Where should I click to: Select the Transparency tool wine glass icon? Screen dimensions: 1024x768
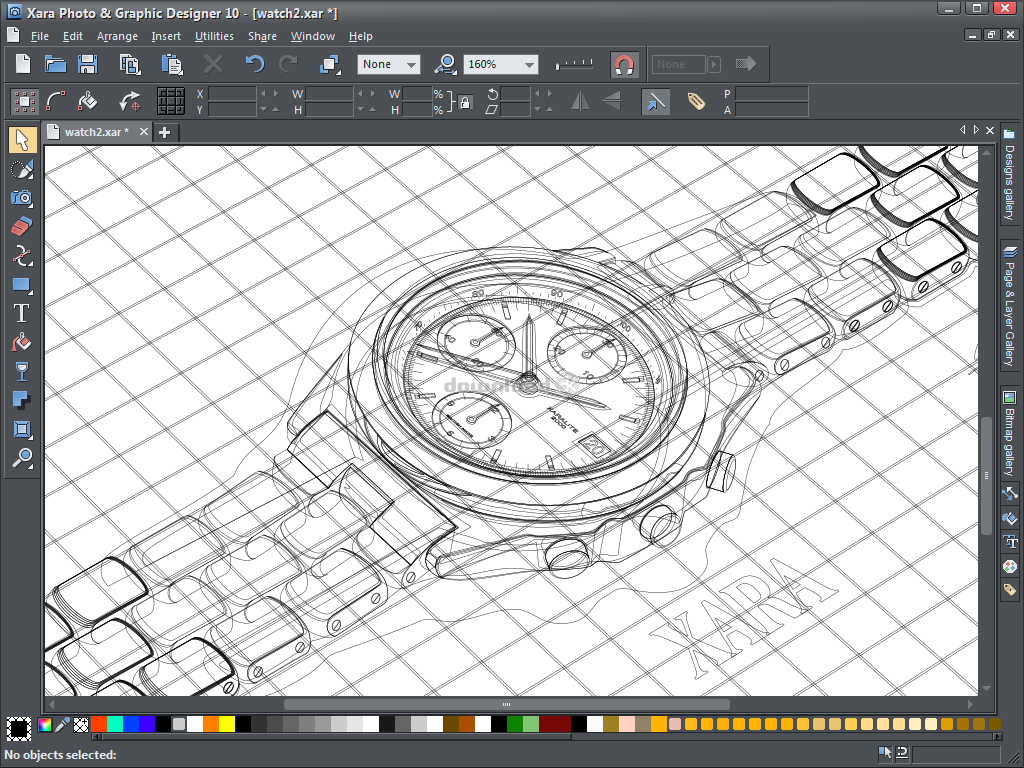point(22,372)
